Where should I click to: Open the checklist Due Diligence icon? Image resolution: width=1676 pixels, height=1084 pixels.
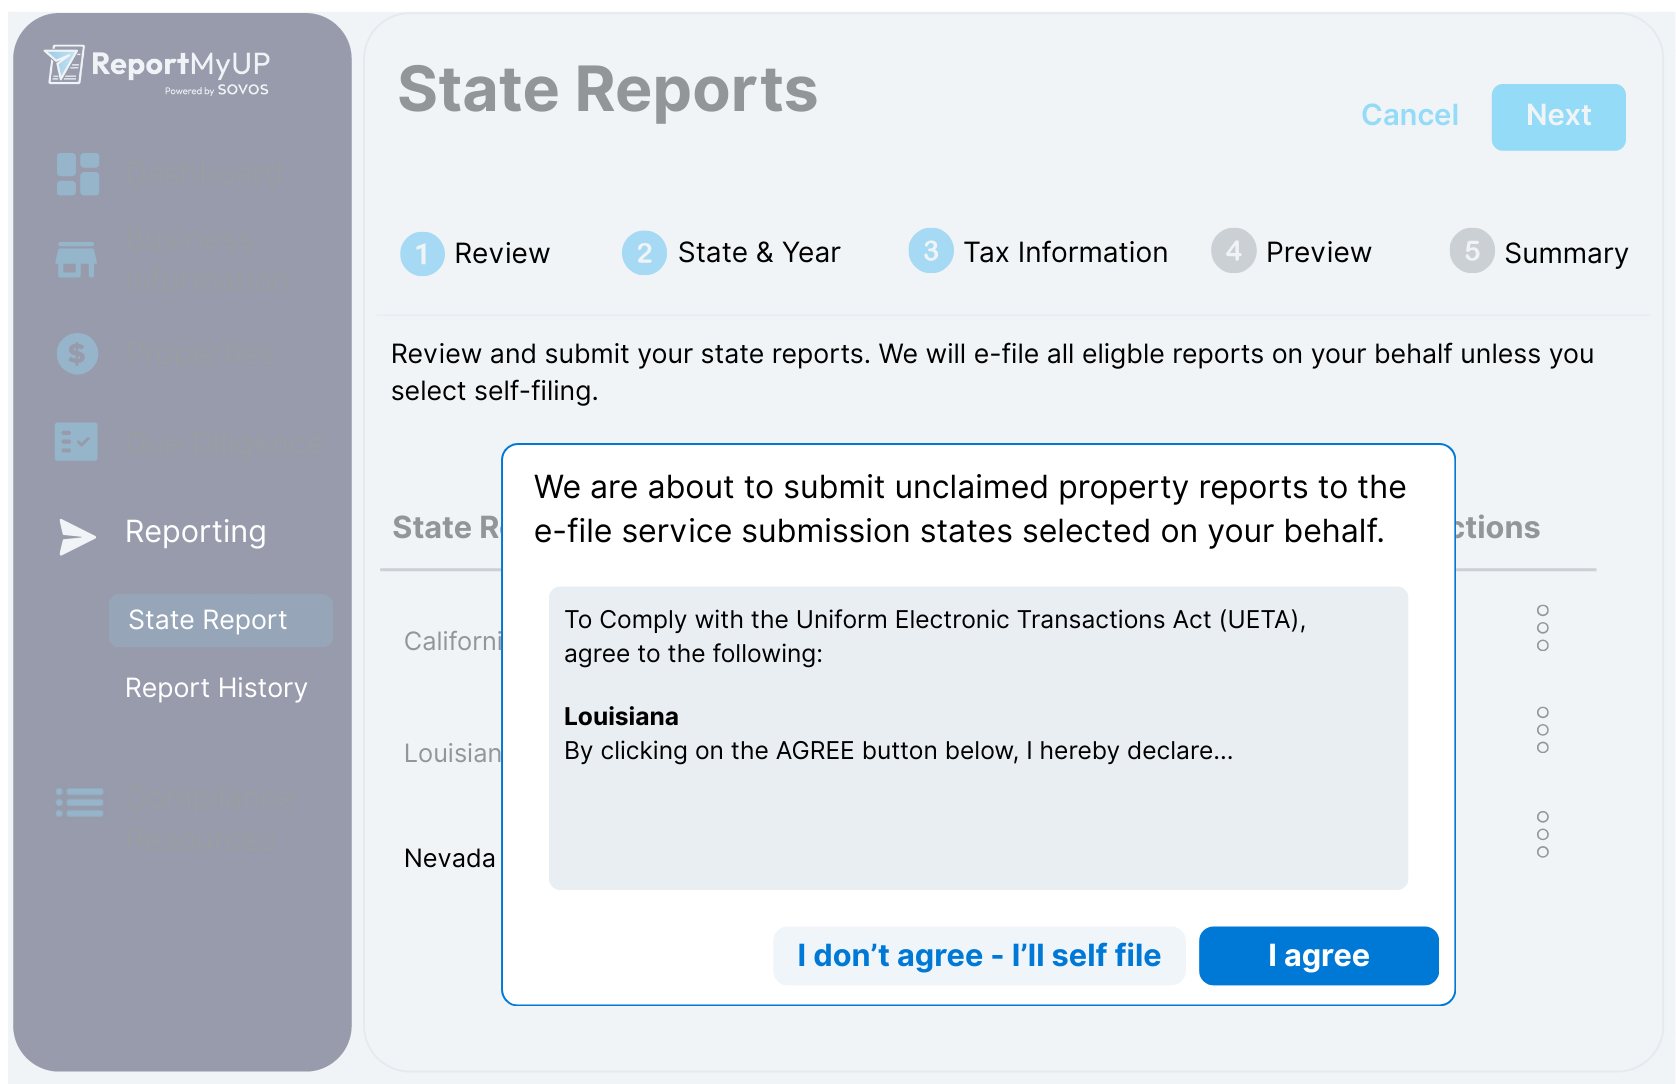tap(76, 441)
